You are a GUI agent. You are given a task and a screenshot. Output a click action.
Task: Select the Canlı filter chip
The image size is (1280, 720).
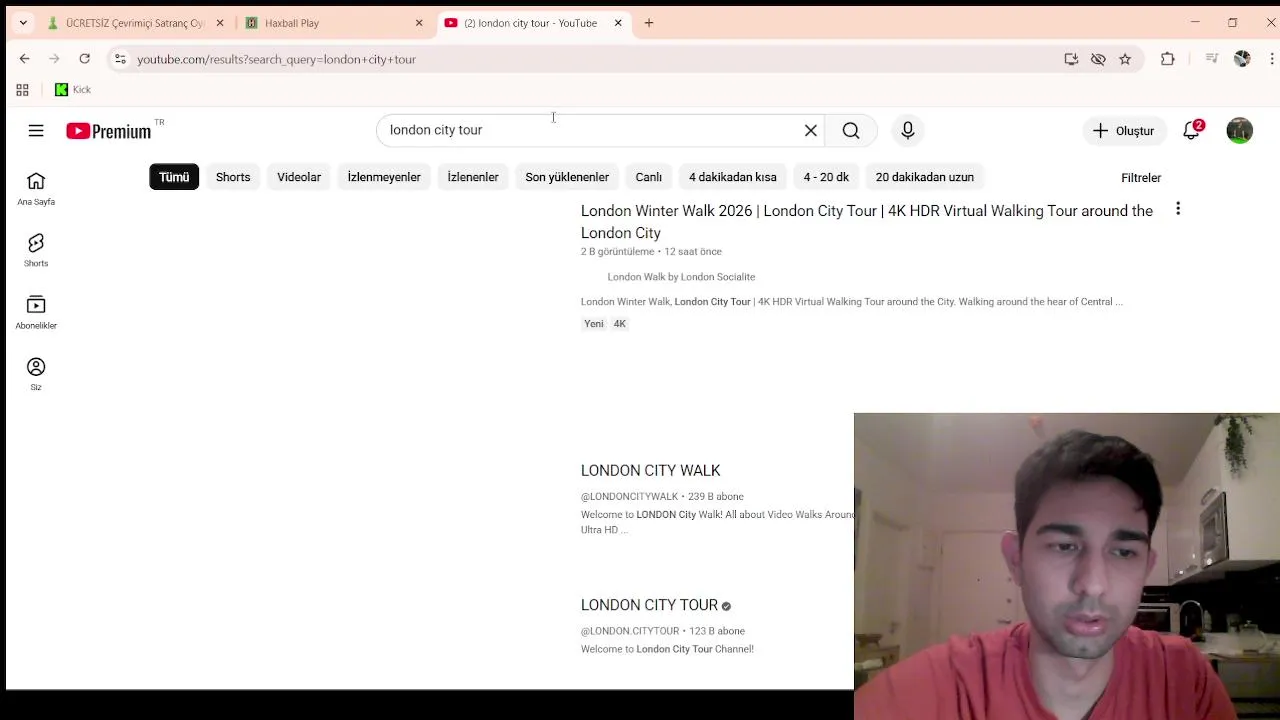coord(649,177)
